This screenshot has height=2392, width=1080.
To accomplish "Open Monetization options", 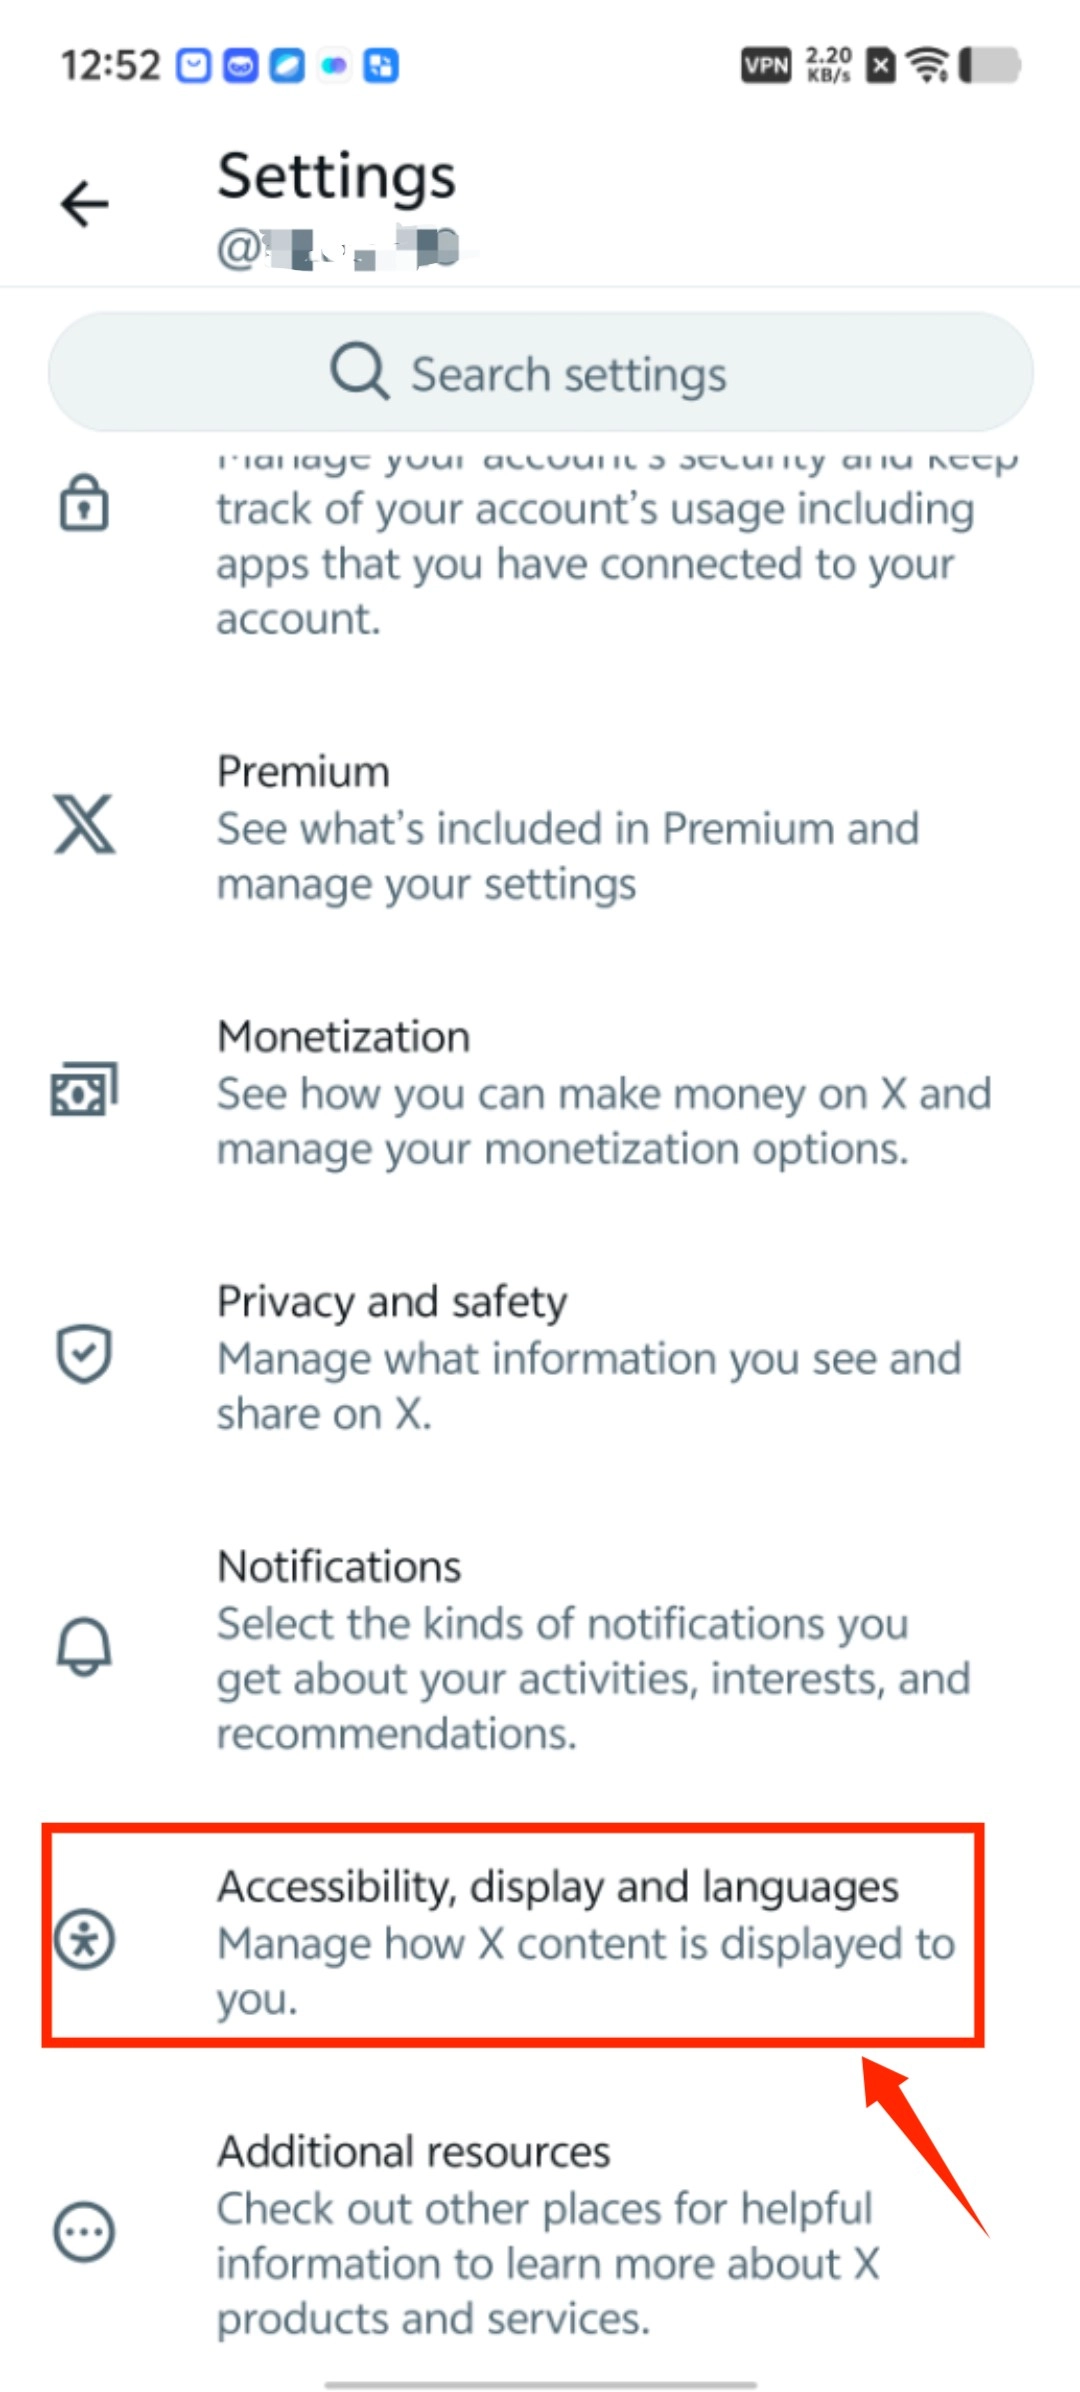I will [603, 1092].
